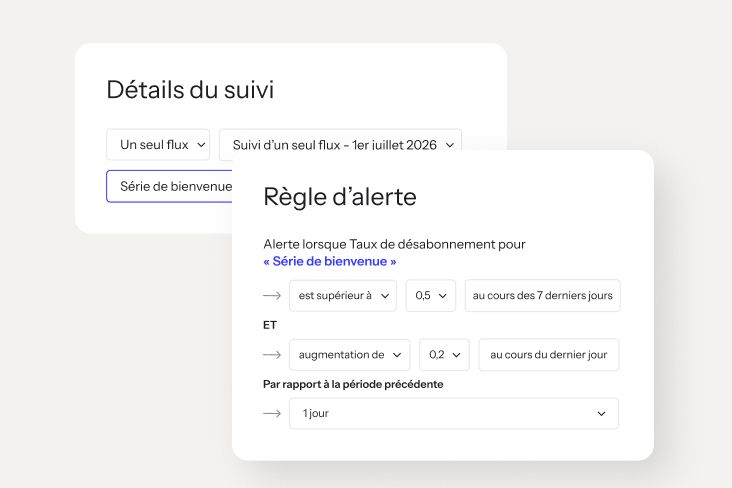
Task: Click arrow icon before '1 jour'
Action: coord(272,413)
